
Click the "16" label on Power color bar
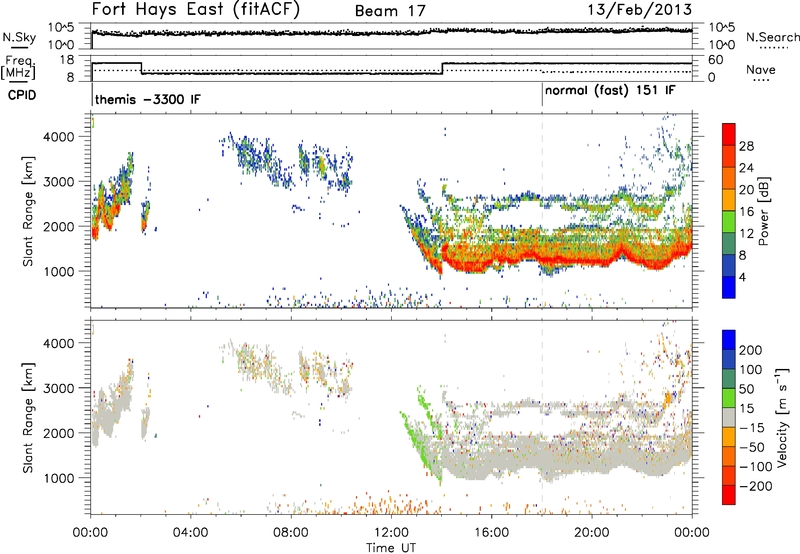click(746, 212)
